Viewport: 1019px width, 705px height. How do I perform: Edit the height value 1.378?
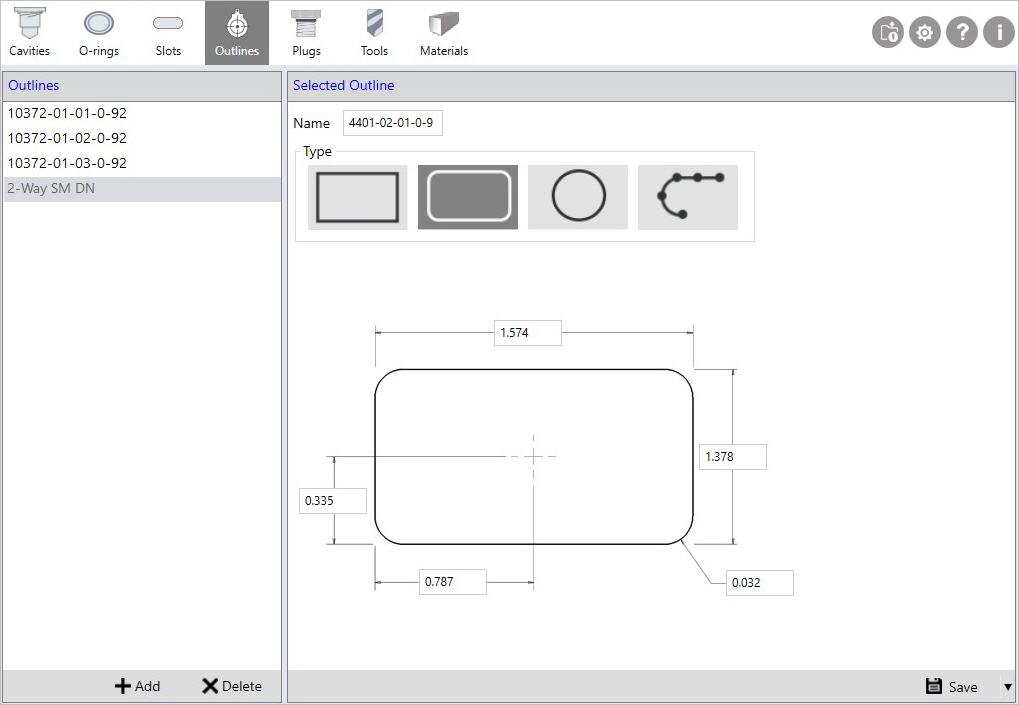point(733,457)
